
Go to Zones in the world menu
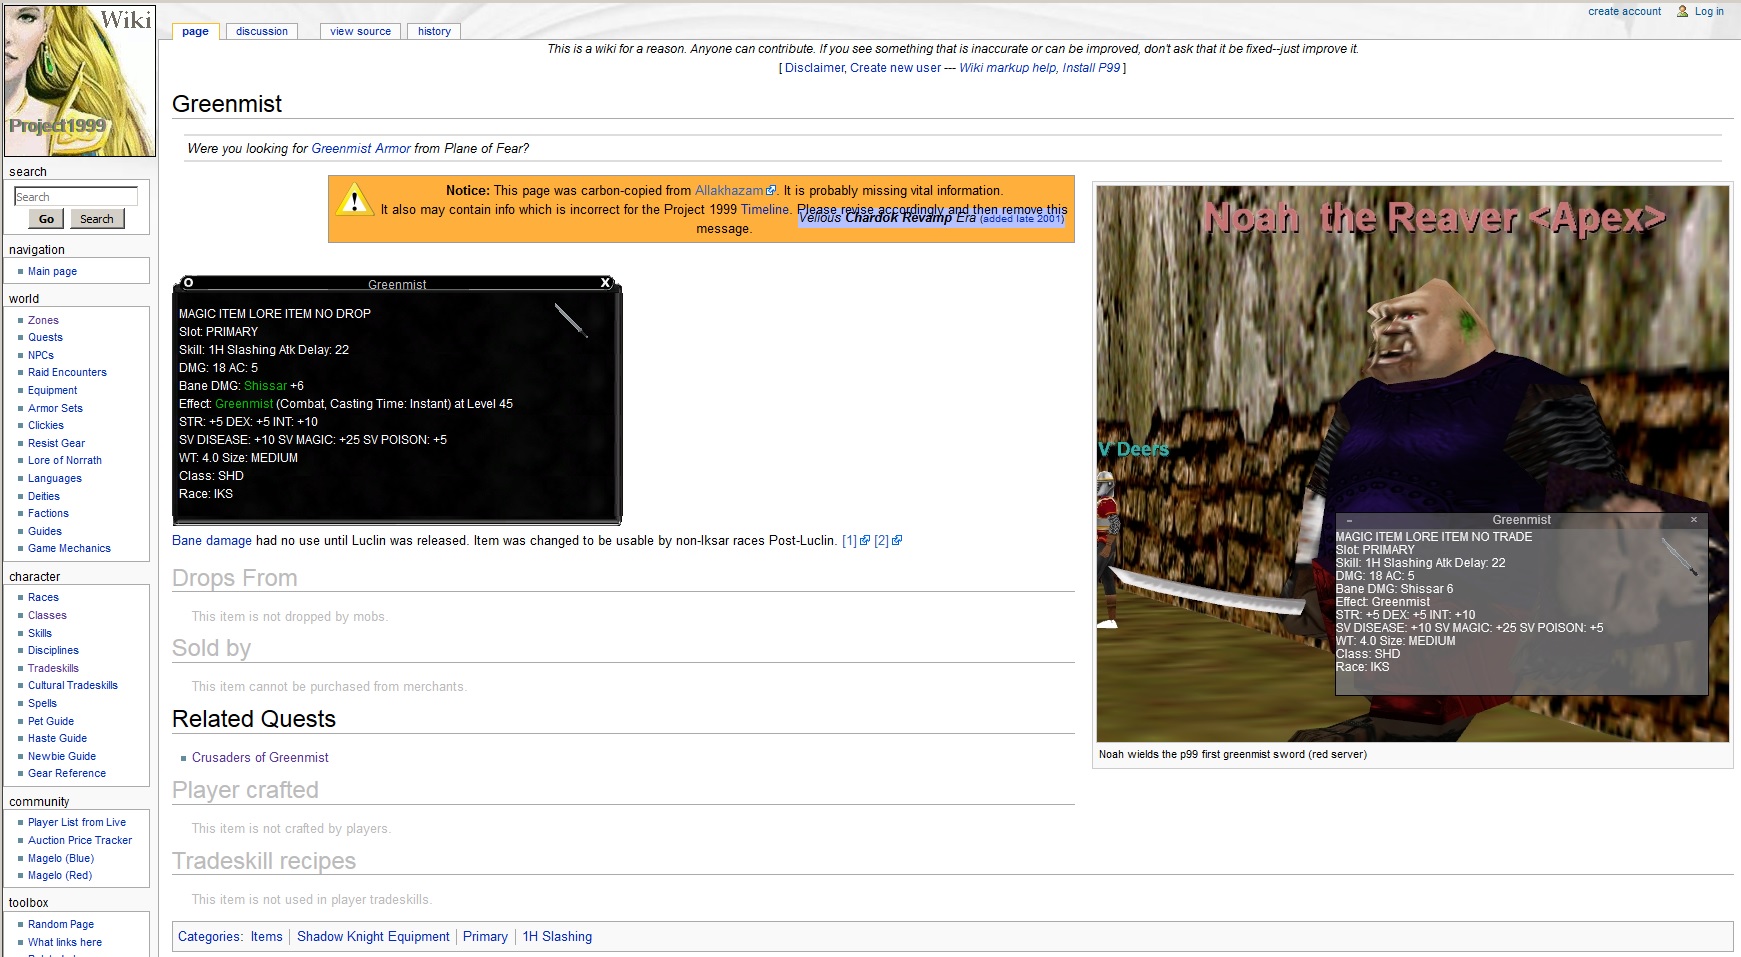click(x=43, y=321)
